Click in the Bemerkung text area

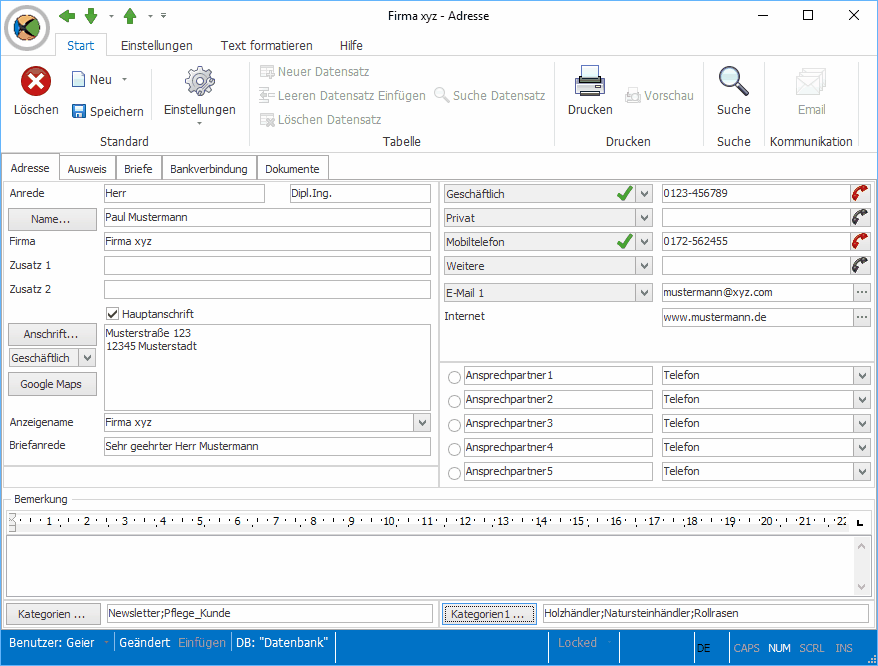(430, 566)
